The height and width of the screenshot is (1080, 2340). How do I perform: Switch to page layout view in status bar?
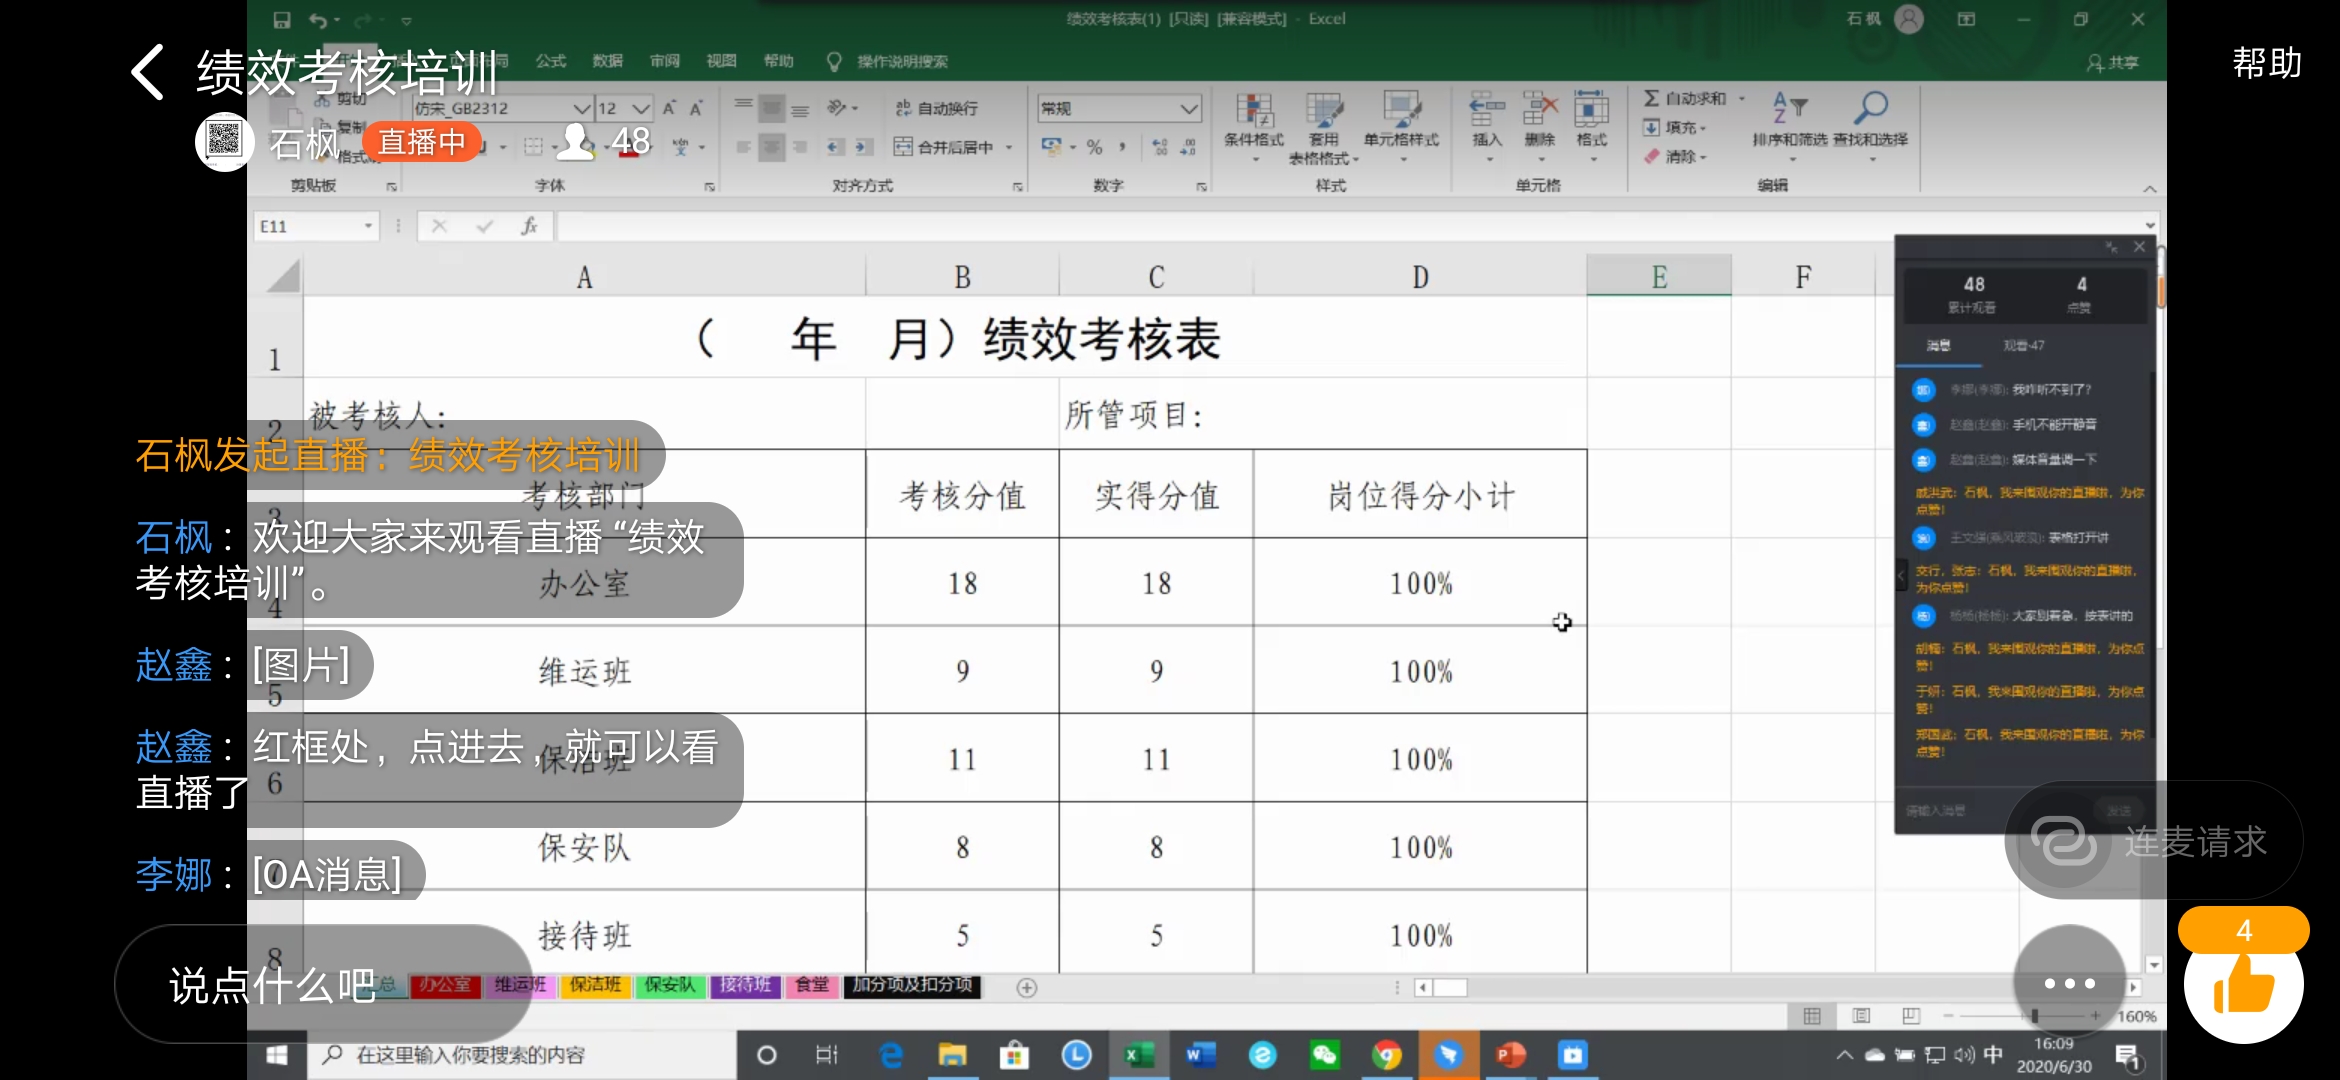point(1861,1016)
